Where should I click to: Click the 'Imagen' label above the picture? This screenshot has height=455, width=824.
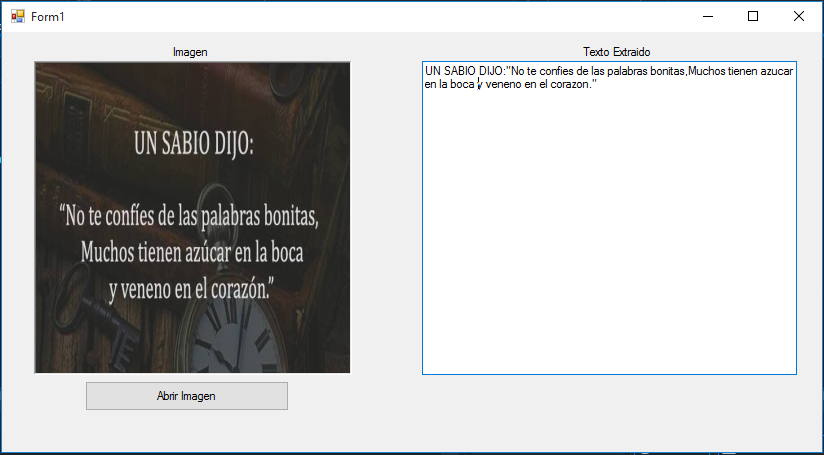click(x=190, y=52)
